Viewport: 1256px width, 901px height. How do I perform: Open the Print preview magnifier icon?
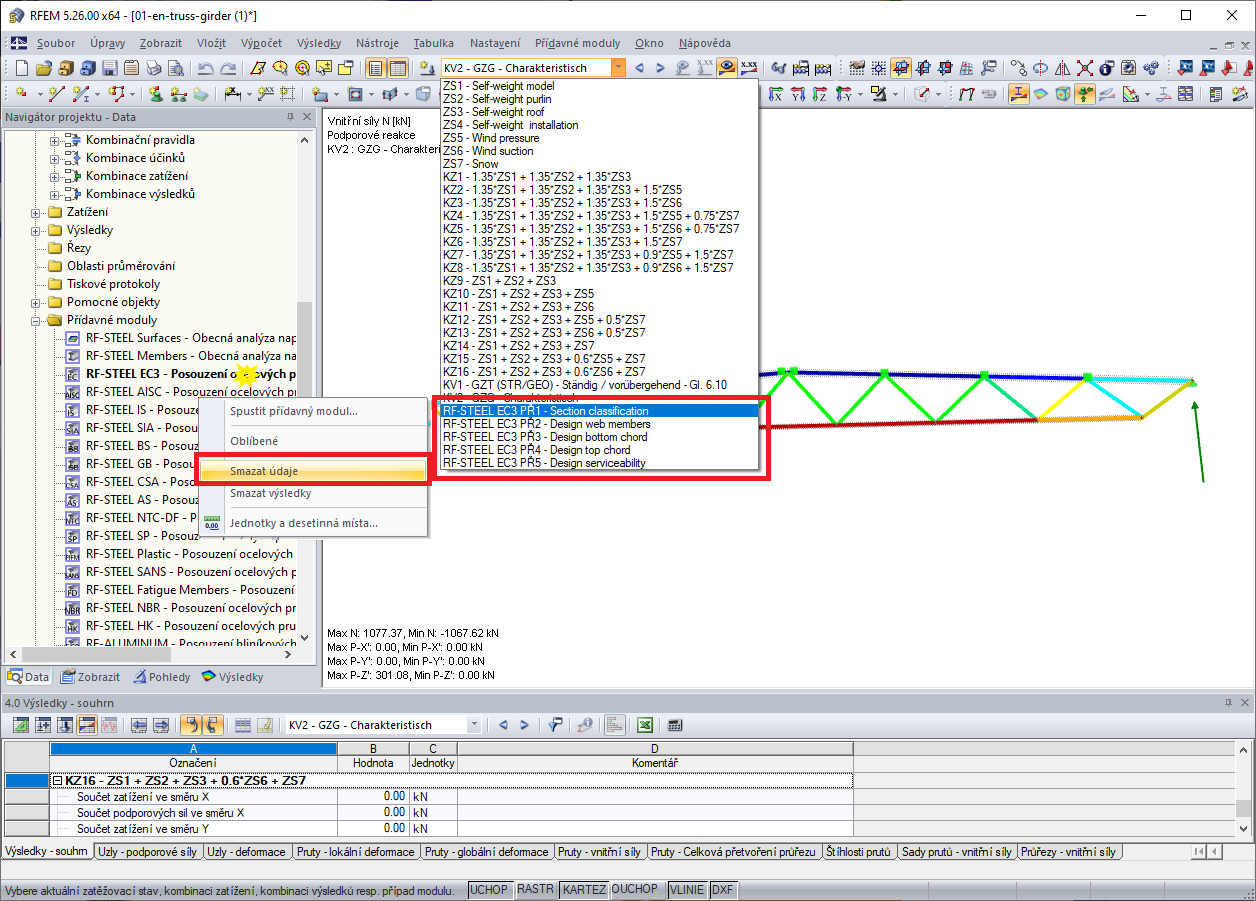(x=176, y=68)
